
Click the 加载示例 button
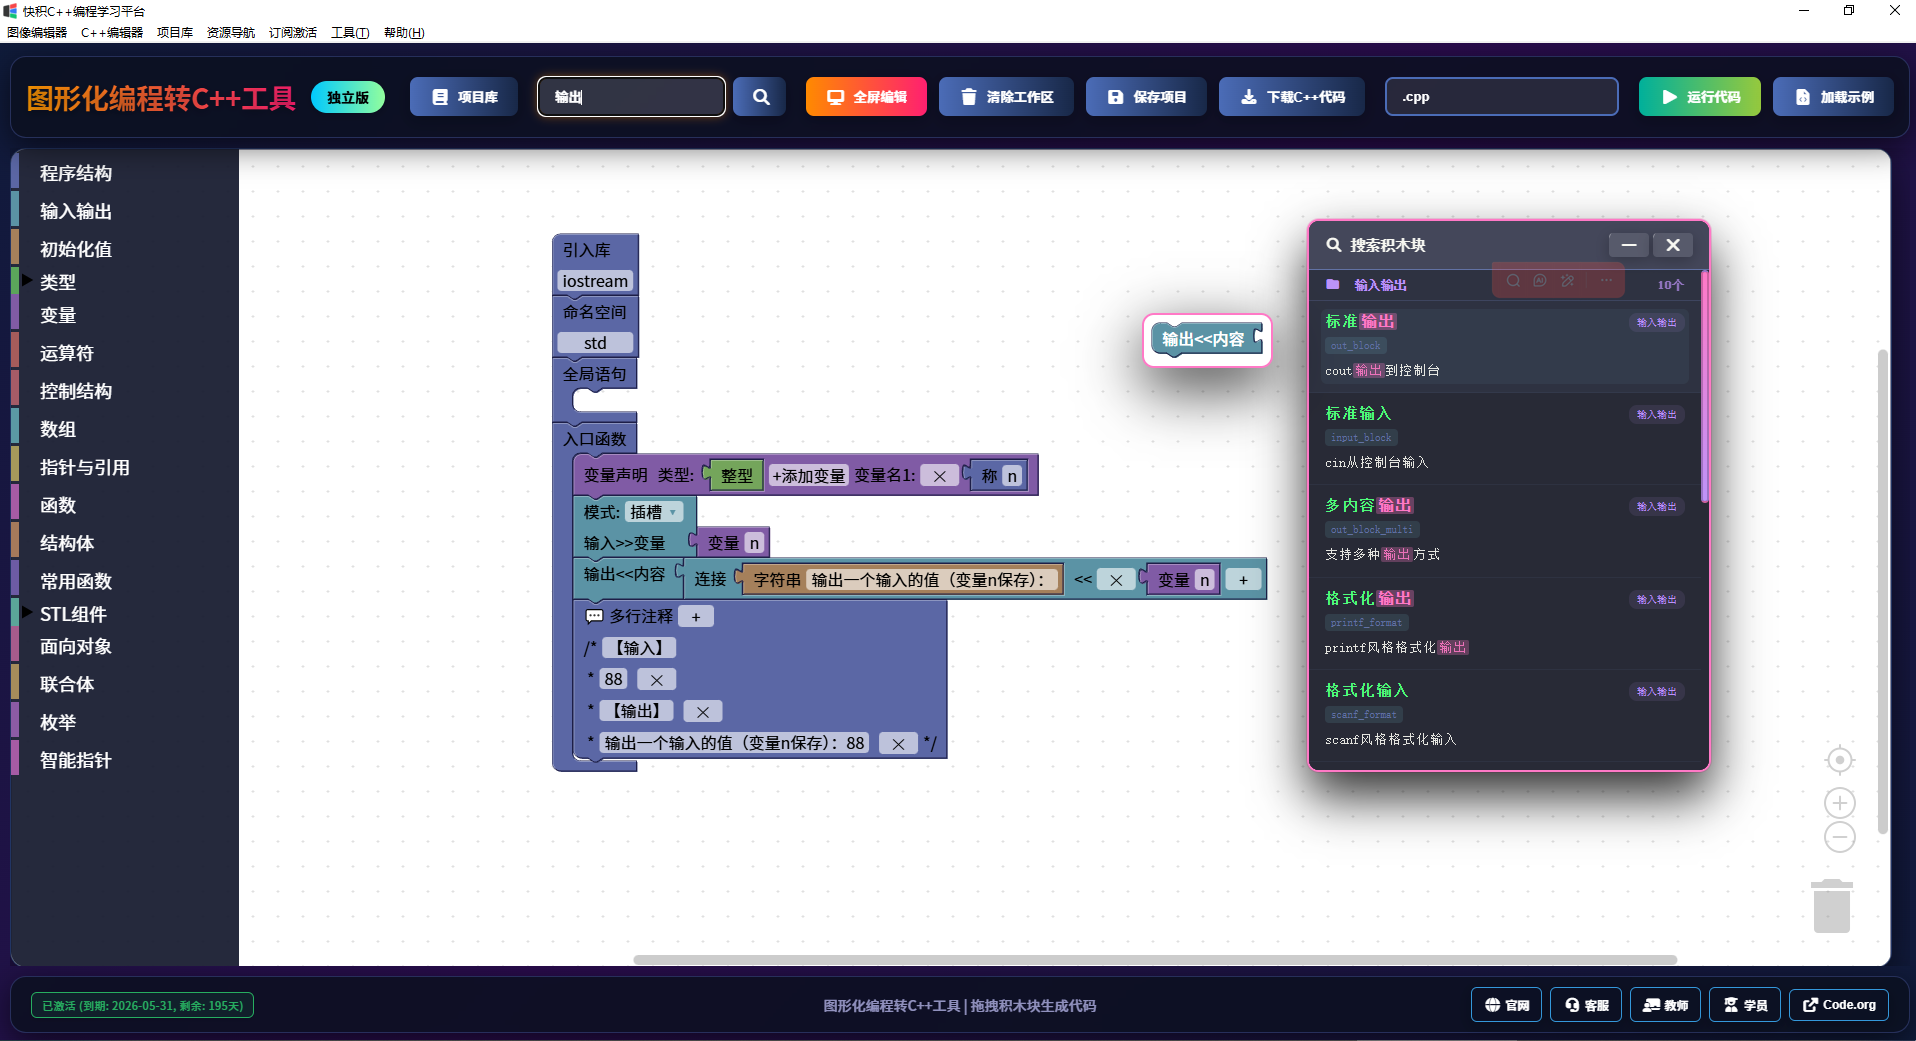point(1833,96)
